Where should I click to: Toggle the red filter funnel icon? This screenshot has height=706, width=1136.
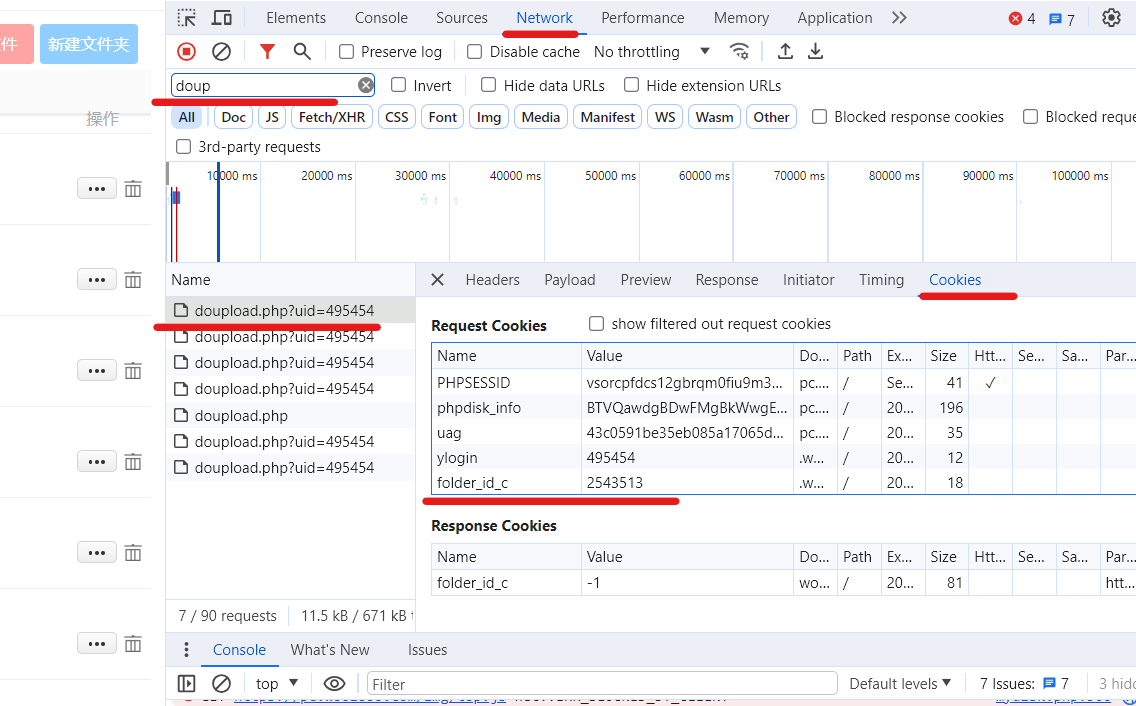267,51
